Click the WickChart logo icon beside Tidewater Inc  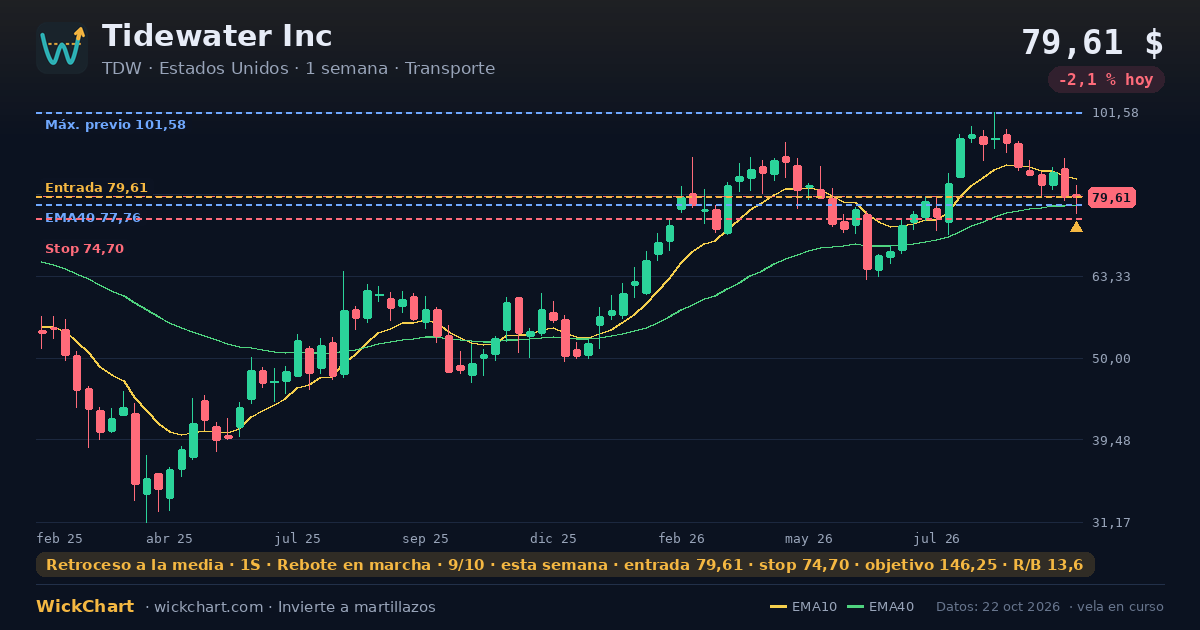point(62,48)
